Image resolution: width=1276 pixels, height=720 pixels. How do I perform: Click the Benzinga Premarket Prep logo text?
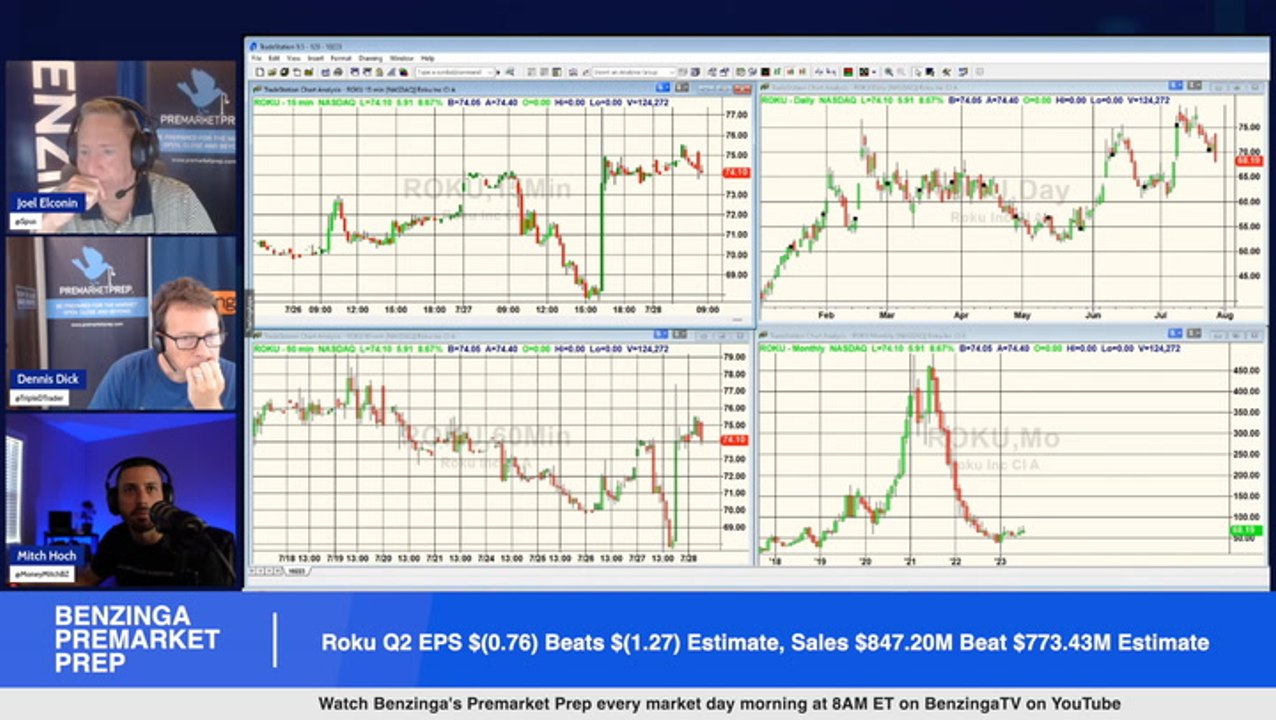pyautogui.click(x=137, y=639)
